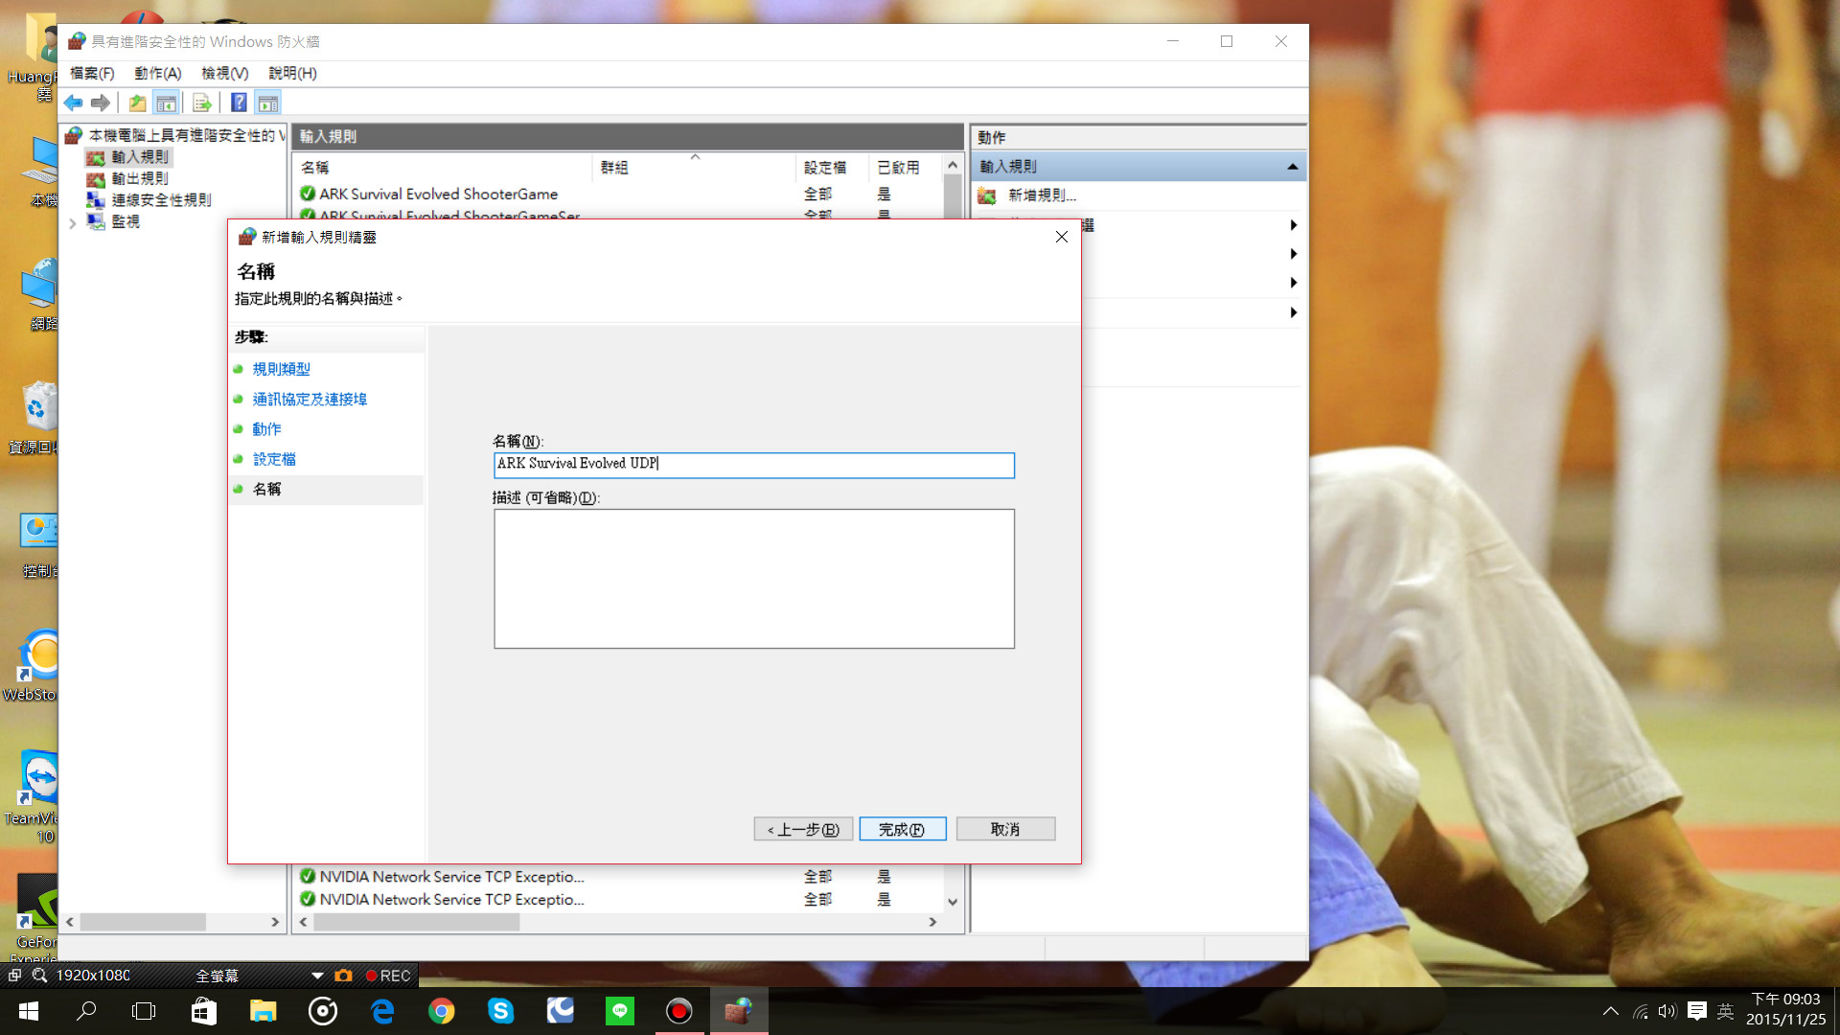Image resolution: width=1840 pixels, height=1035 pixels.
Task: Click the 英 input language indicator
Action: point(1726,1011)
